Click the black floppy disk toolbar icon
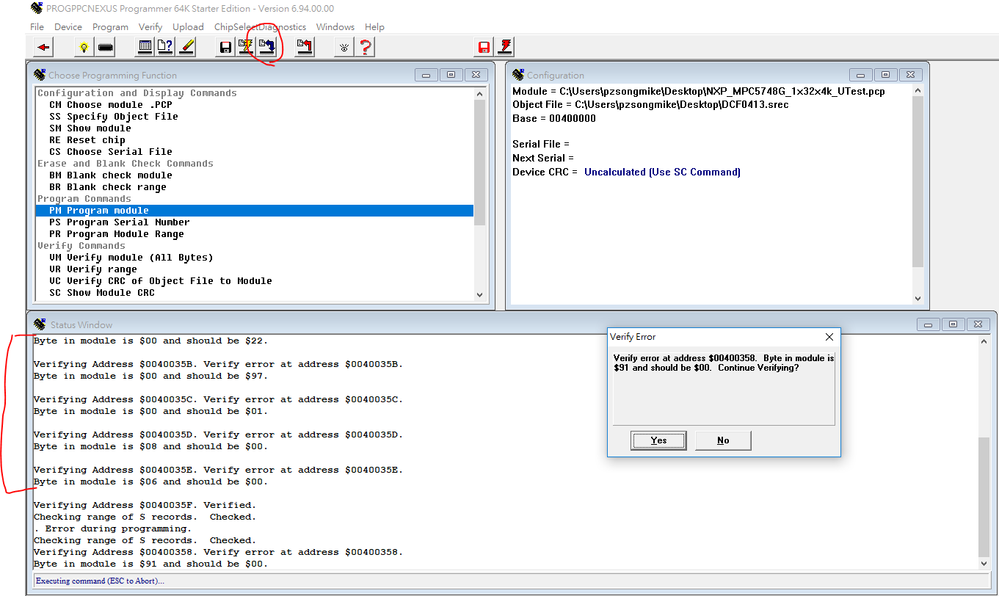 point(225,47)
